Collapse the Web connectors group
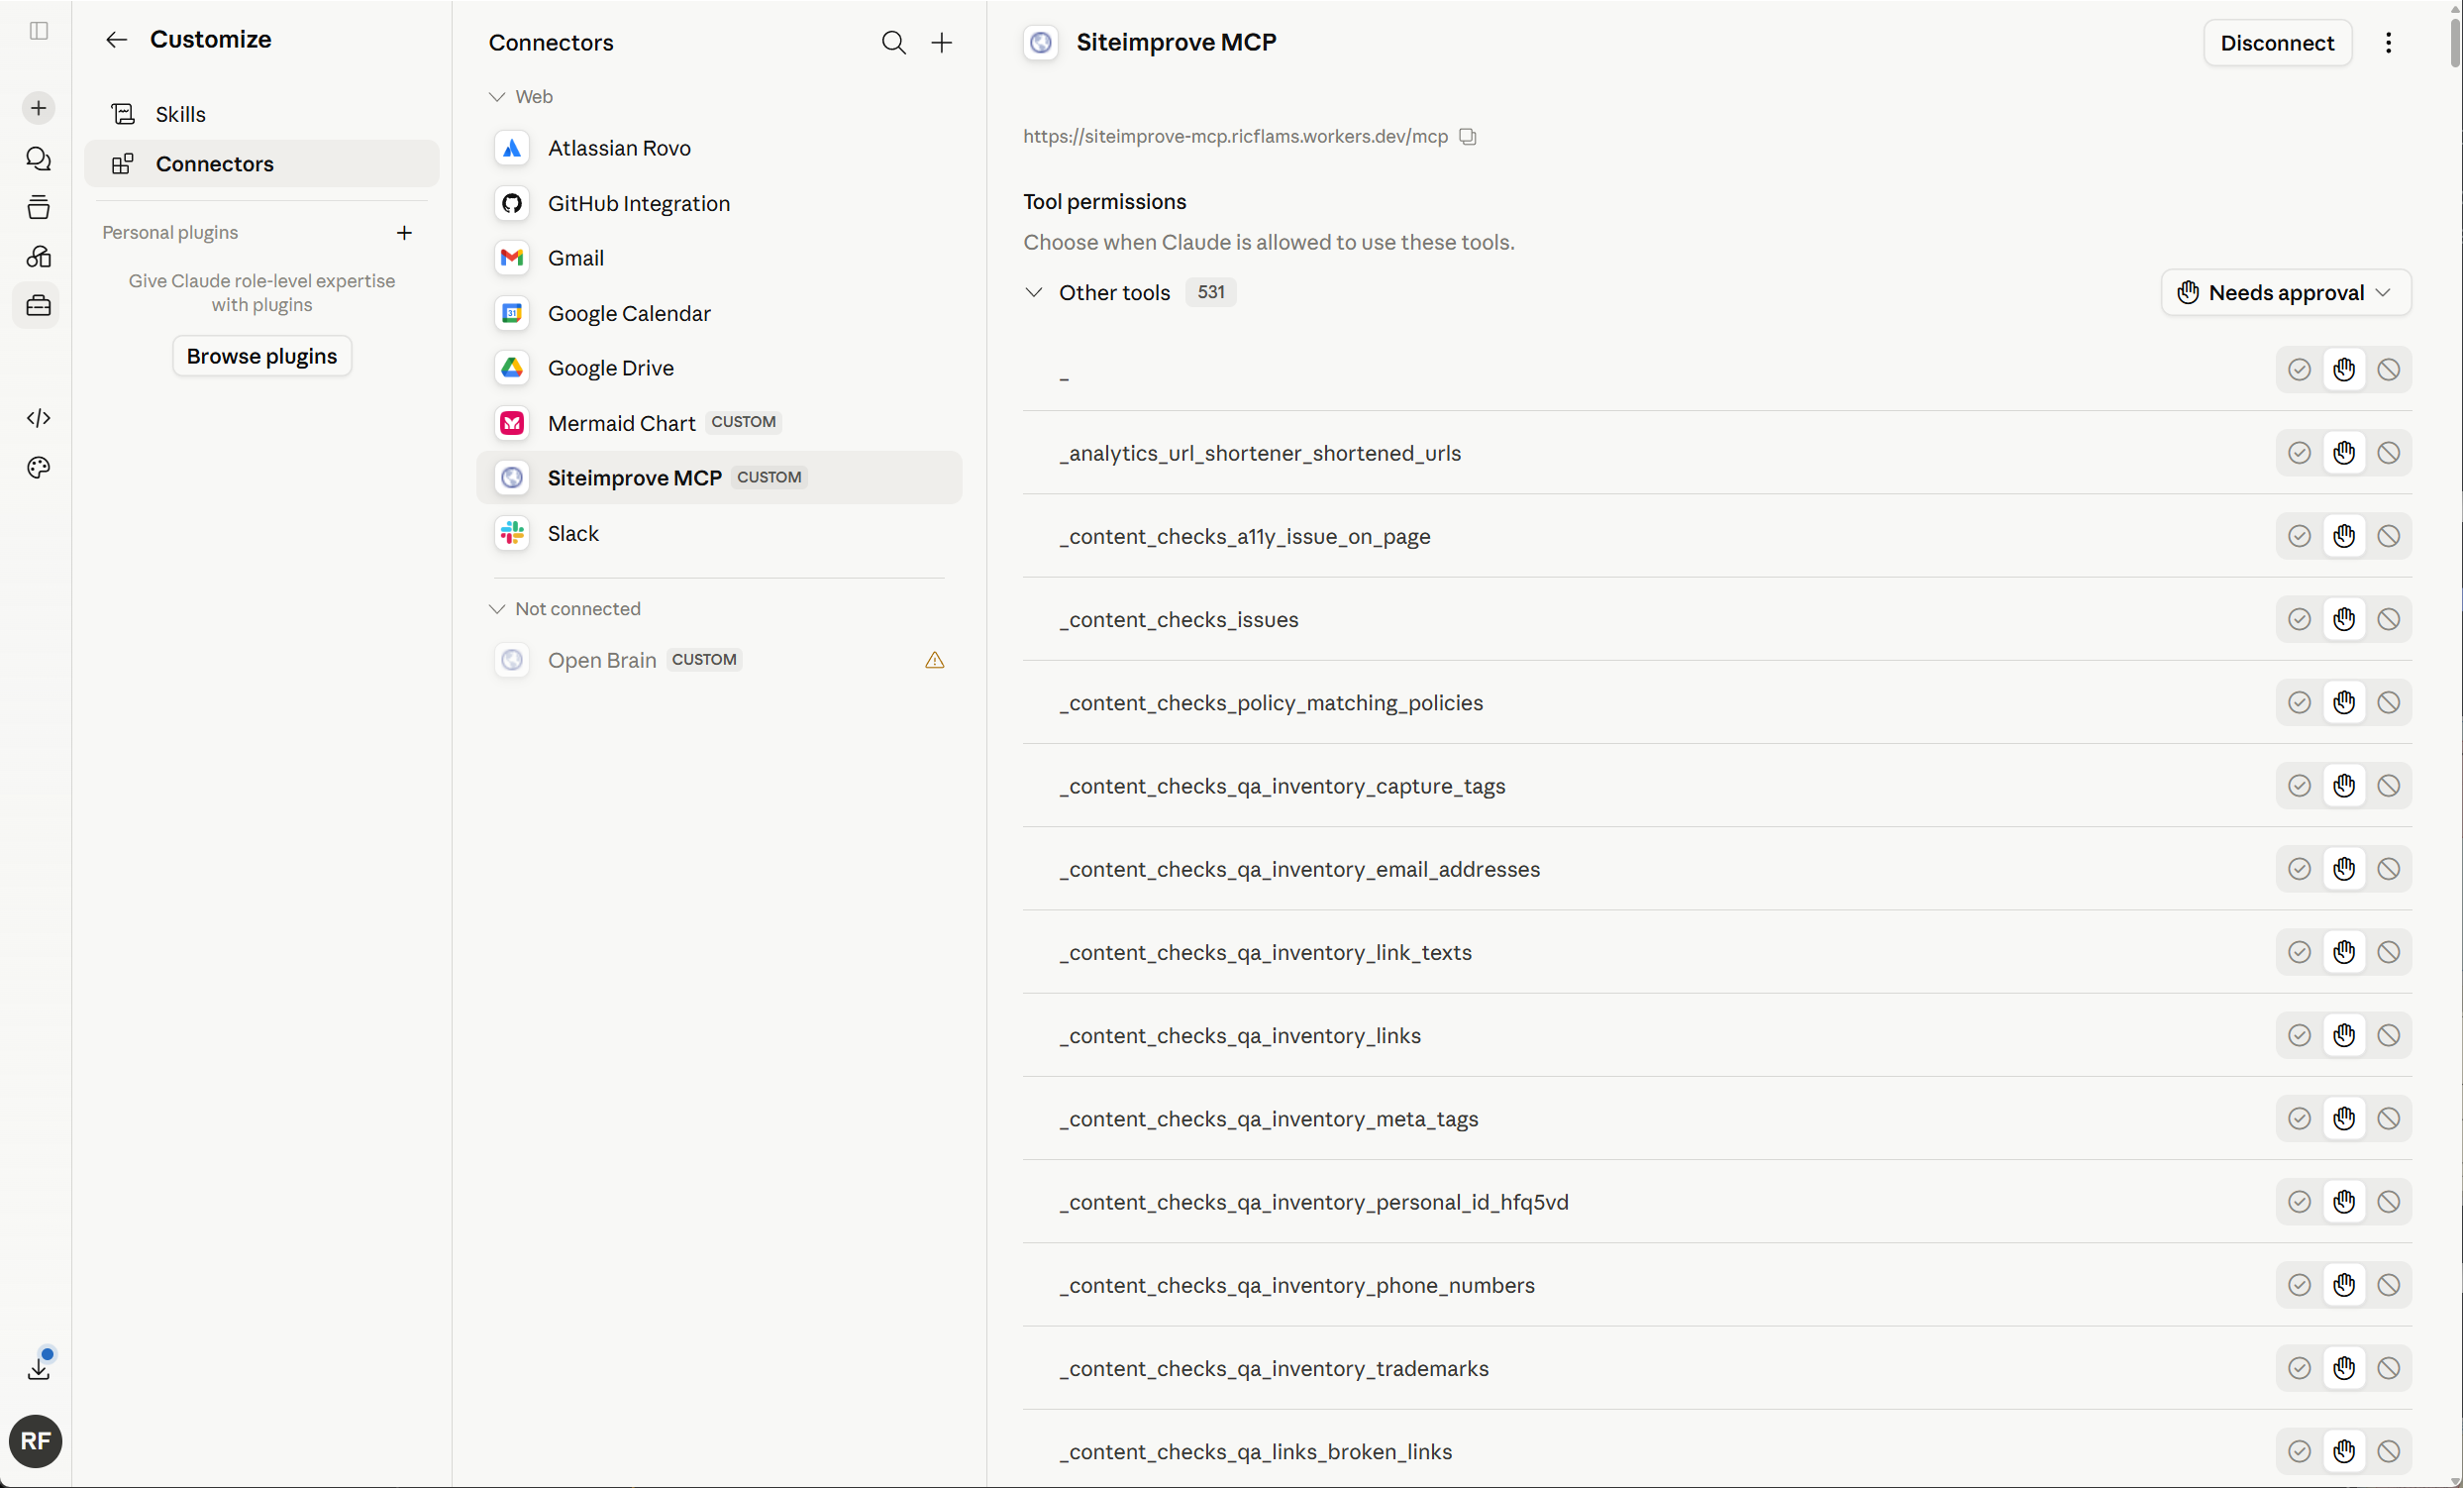 coord(497,96)
